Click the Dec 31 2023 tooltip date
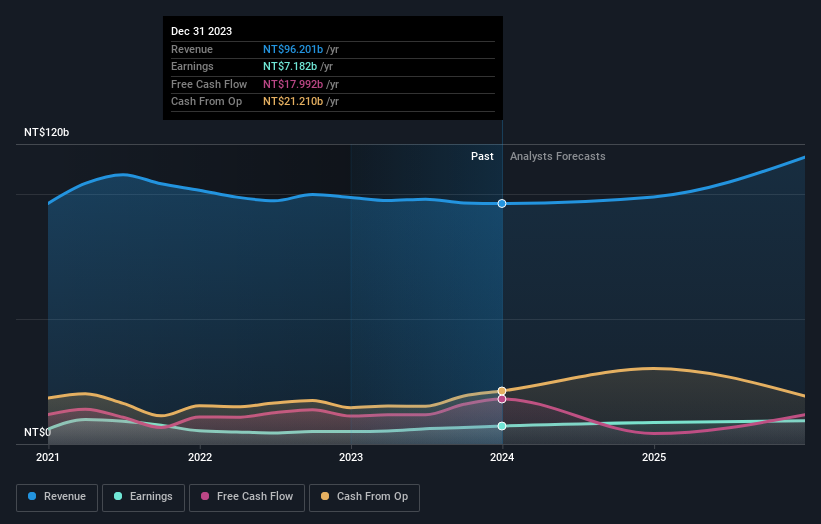Image resolution: width=821 pixels, height=524 pixels. pyautogui.click(x=202, y=31)
